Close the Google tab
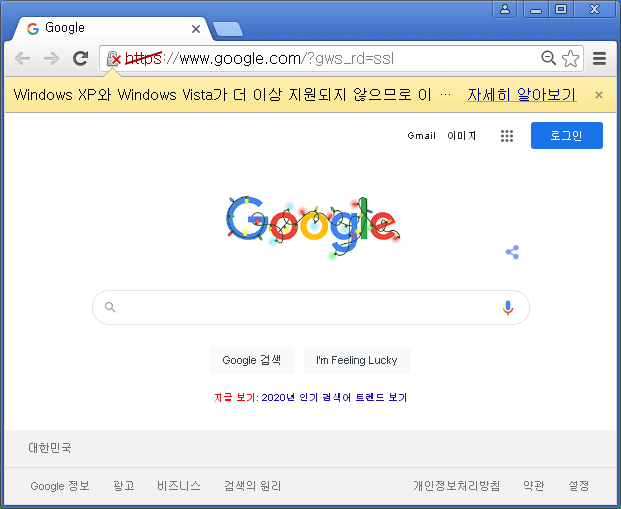Image resolution: width=621 pixels, height=509 pixels. tap(196, 29)
